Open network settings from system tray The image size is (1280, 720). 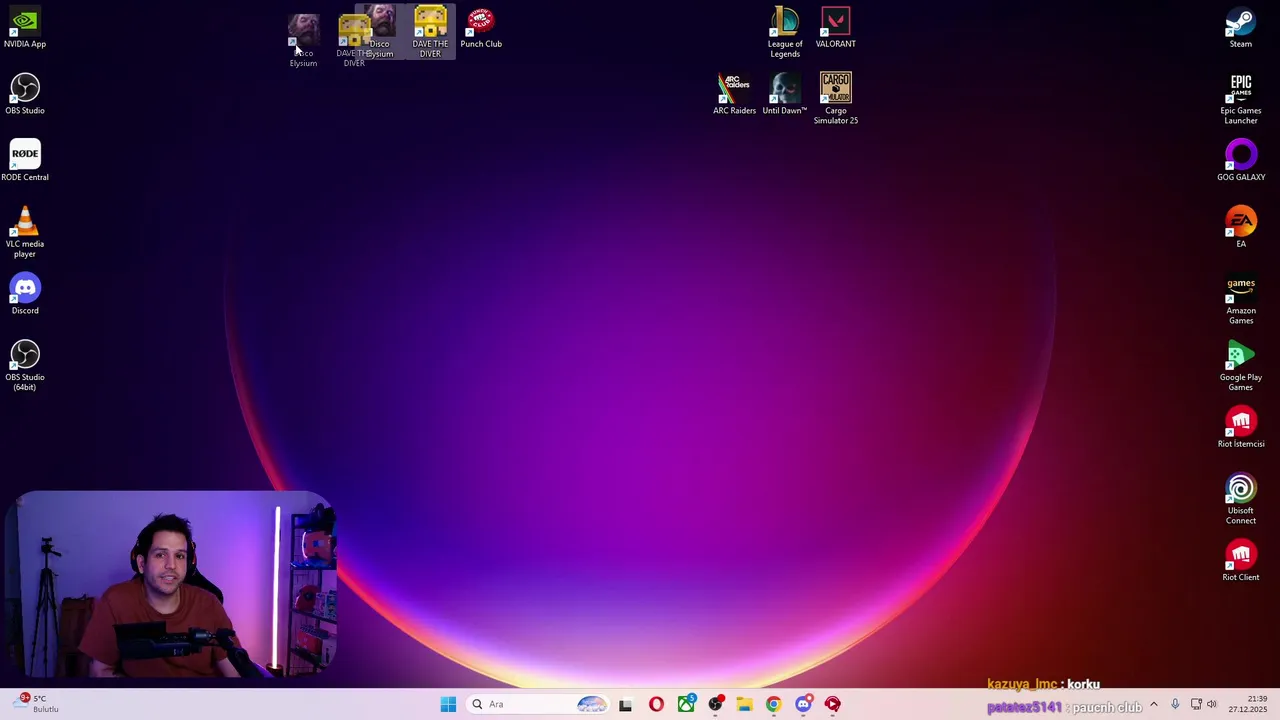click(1196, 704)
